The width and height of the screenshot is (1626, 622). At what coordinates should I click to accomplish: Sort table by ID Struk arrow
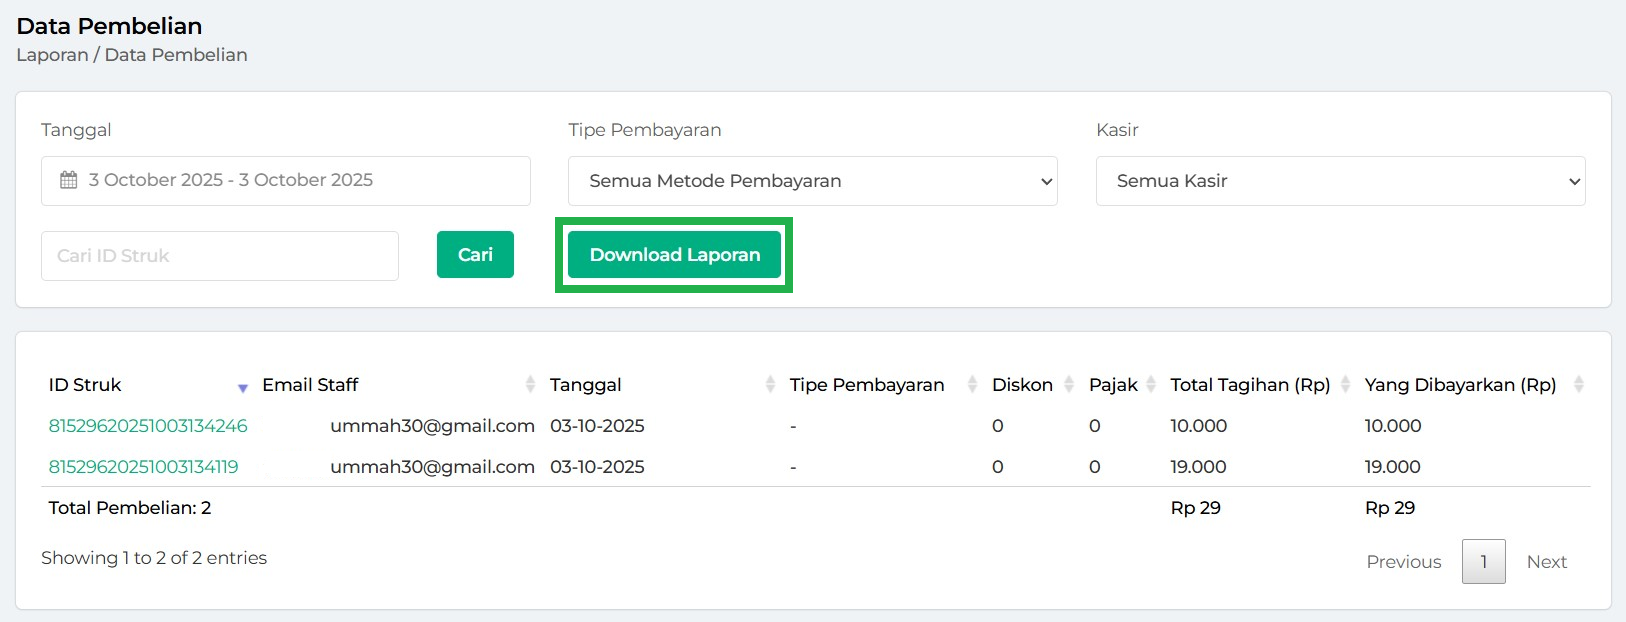point(242,387)
